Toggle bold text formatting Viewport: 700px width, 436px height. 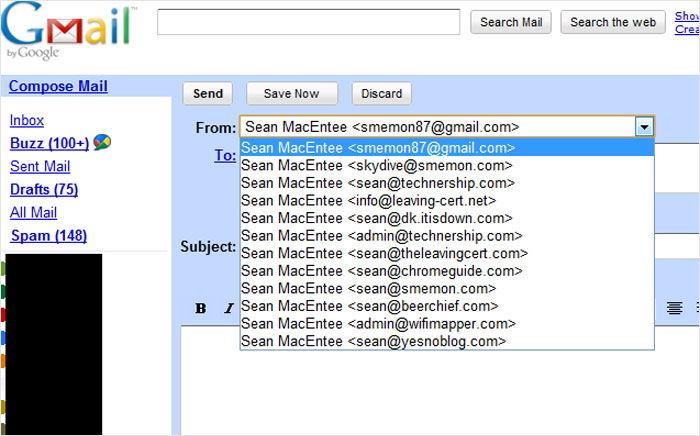click(200, 308)
